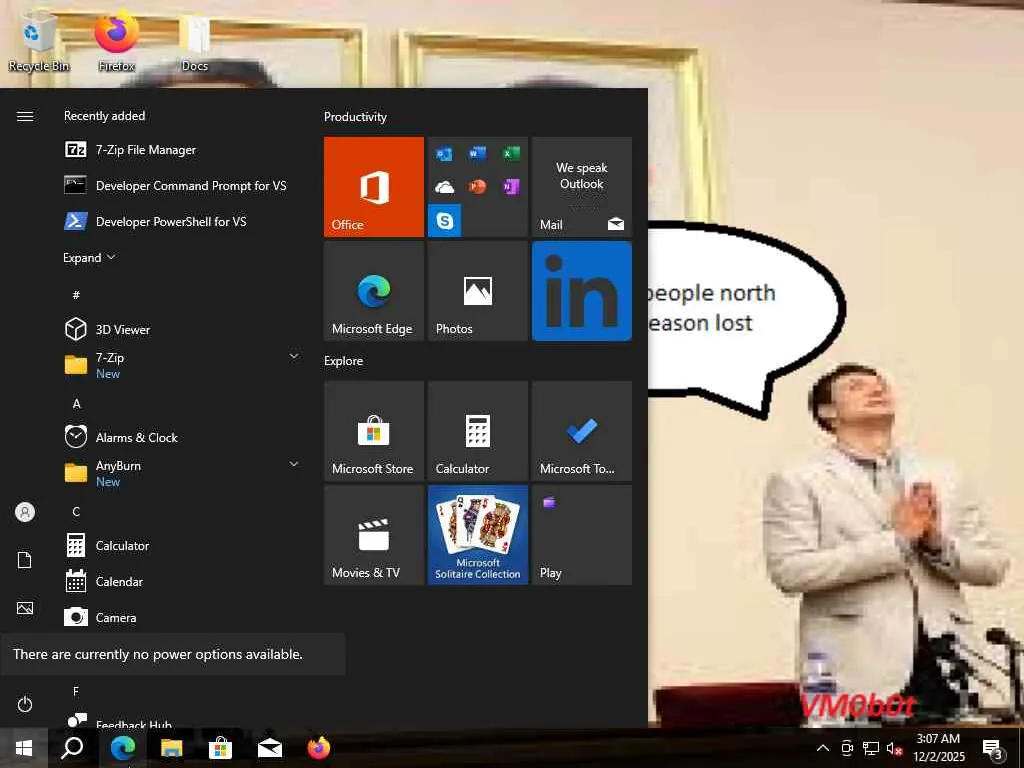
Task: Open Microsoft Edge from the taskbar
Action: tap(122, 748)
